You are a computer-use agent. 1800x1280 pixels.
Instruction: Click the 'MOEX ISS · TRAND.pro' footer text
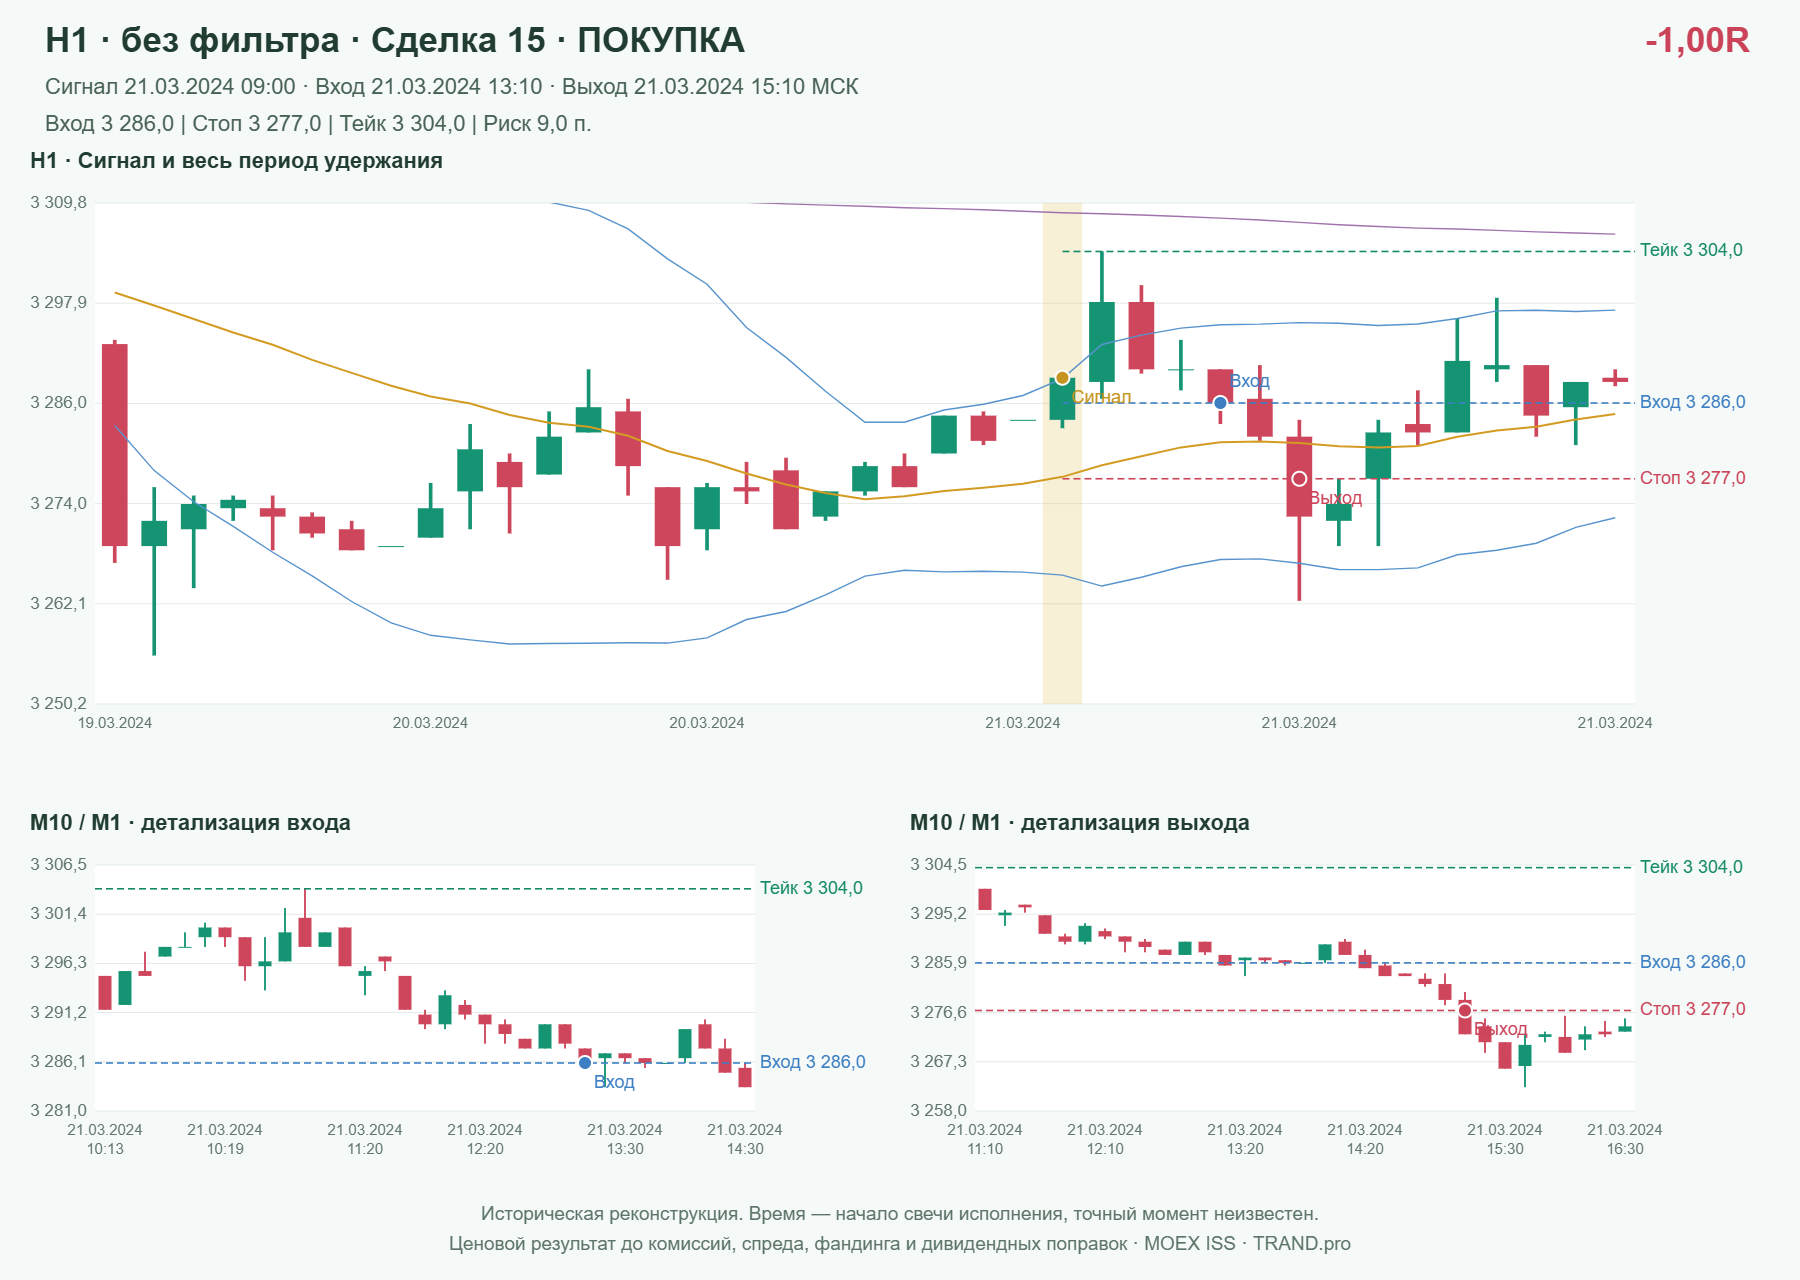1247,1244
